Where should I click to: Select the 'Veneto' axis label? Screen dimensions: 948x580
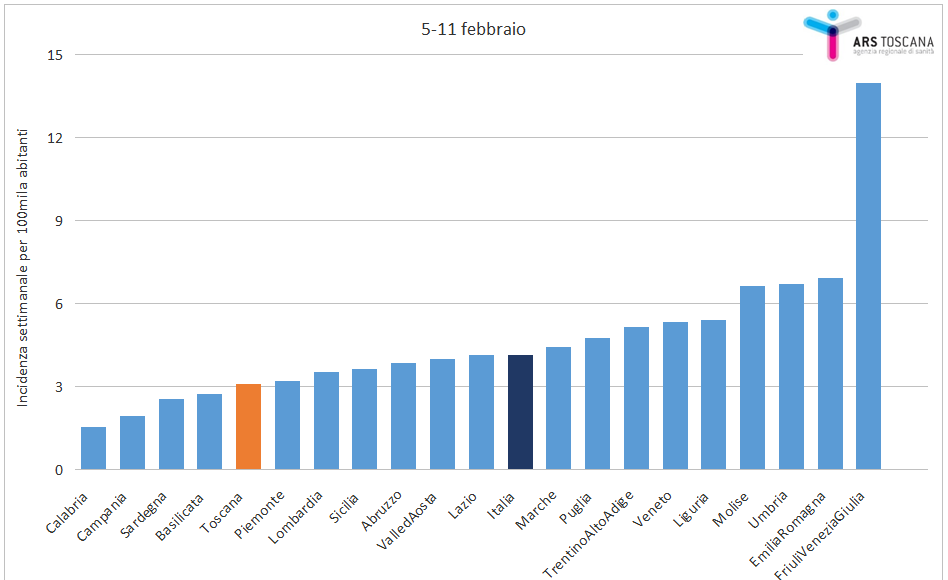point(652,509)
